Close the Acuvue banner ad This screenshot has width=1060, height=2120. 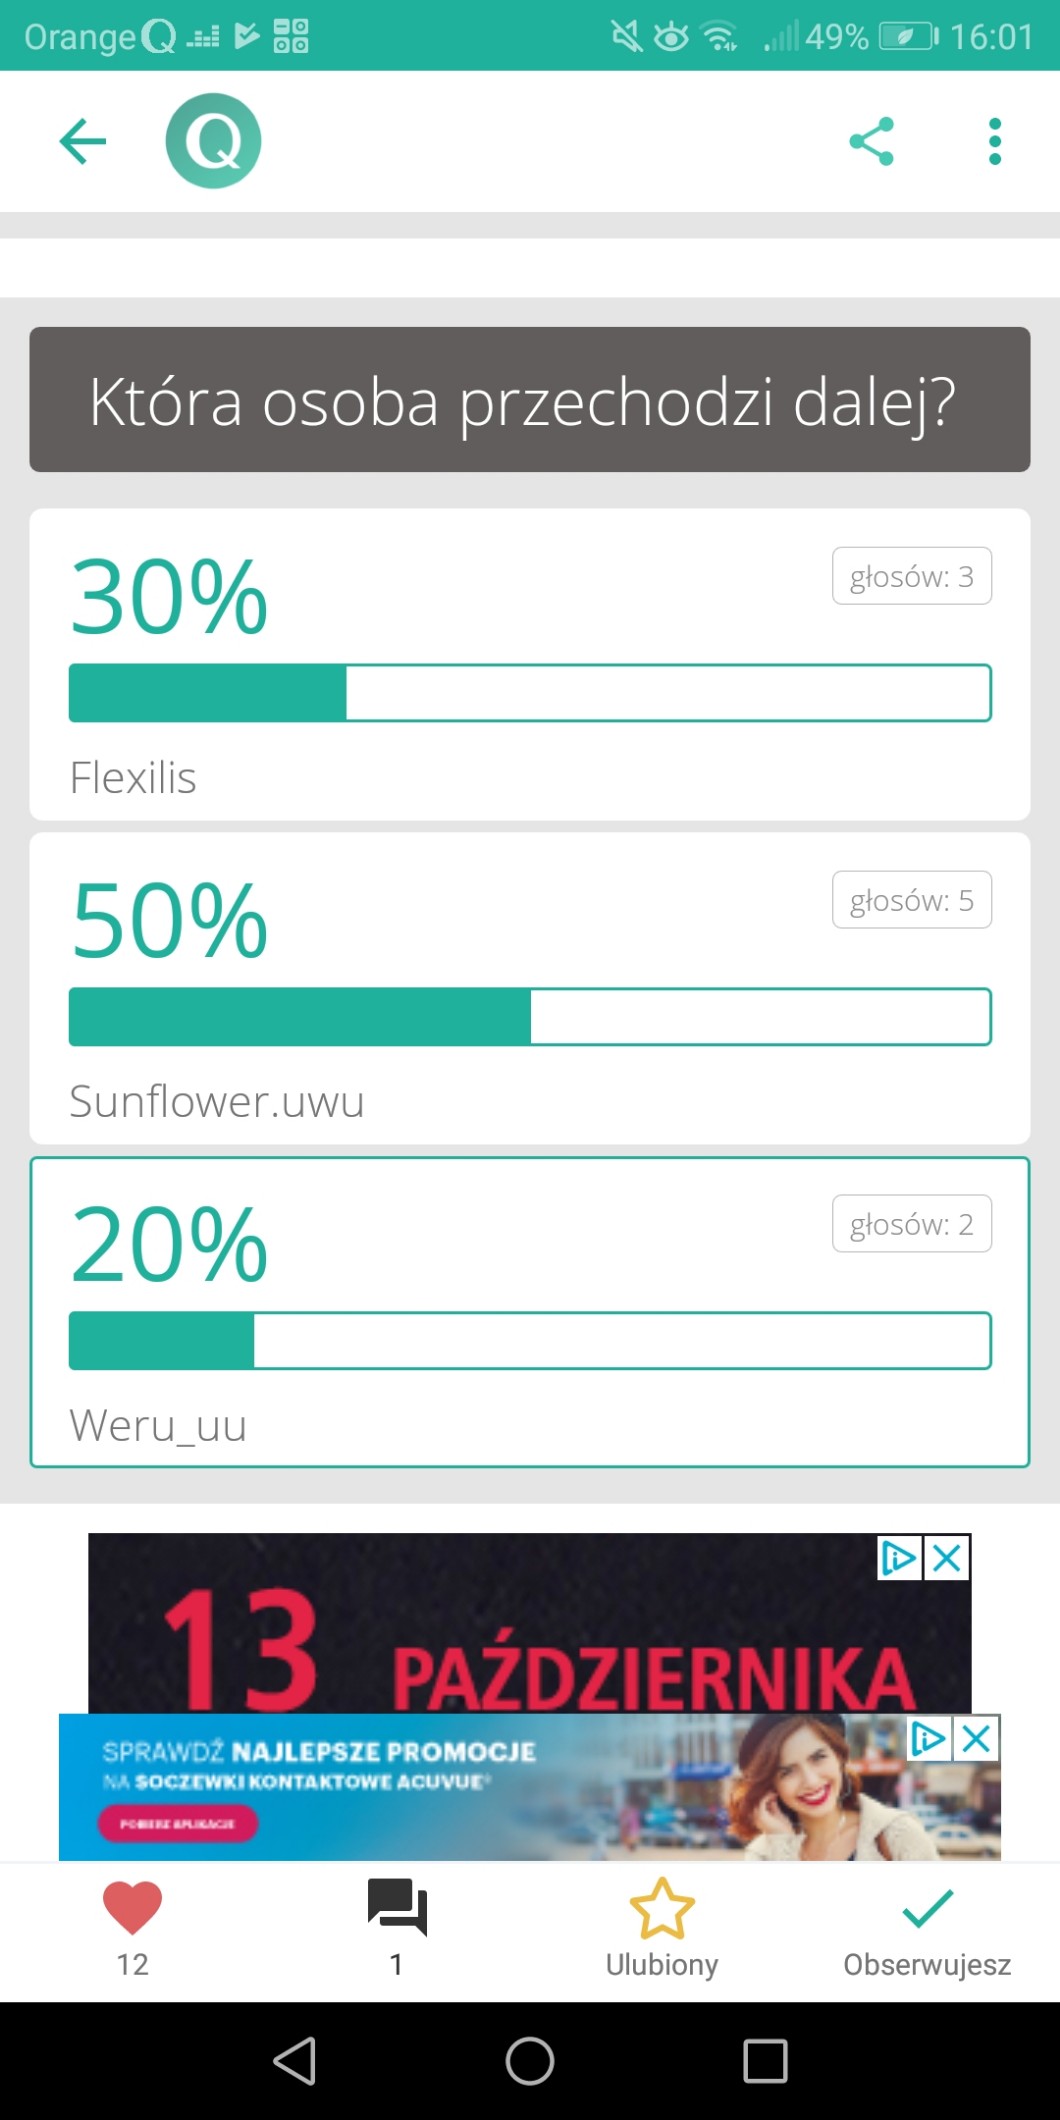coord(977,1740)
